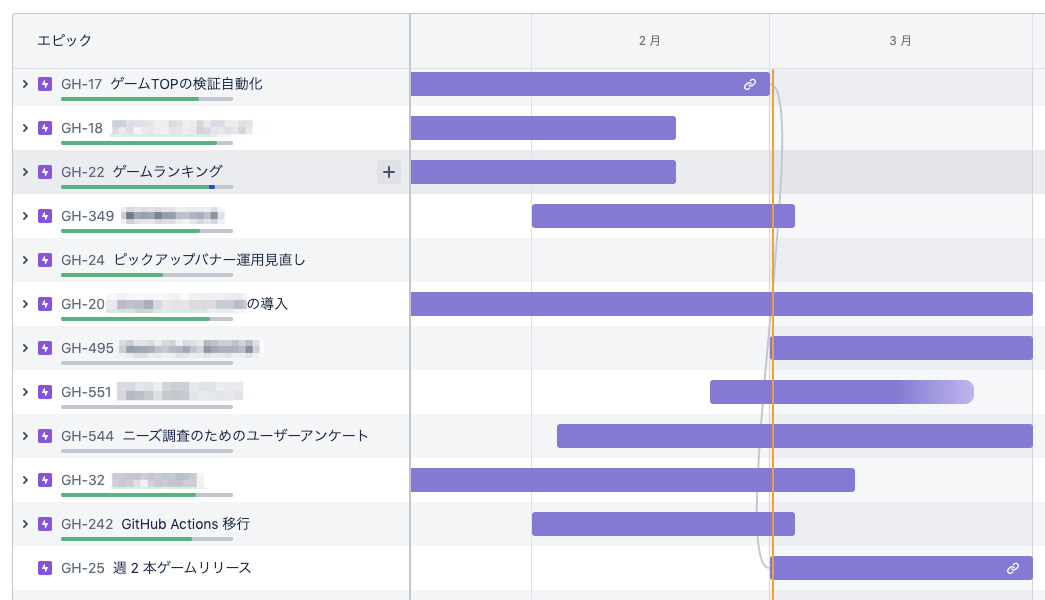The height and width of the screenshot is (600, 1045).
Task: Click the 3月 month header
Action: coord(900,41)
